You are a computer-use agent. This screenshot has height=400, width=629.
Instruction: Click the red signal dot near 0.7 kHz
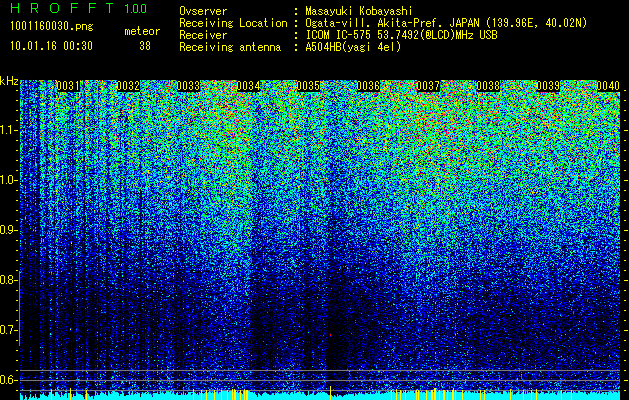331,335
